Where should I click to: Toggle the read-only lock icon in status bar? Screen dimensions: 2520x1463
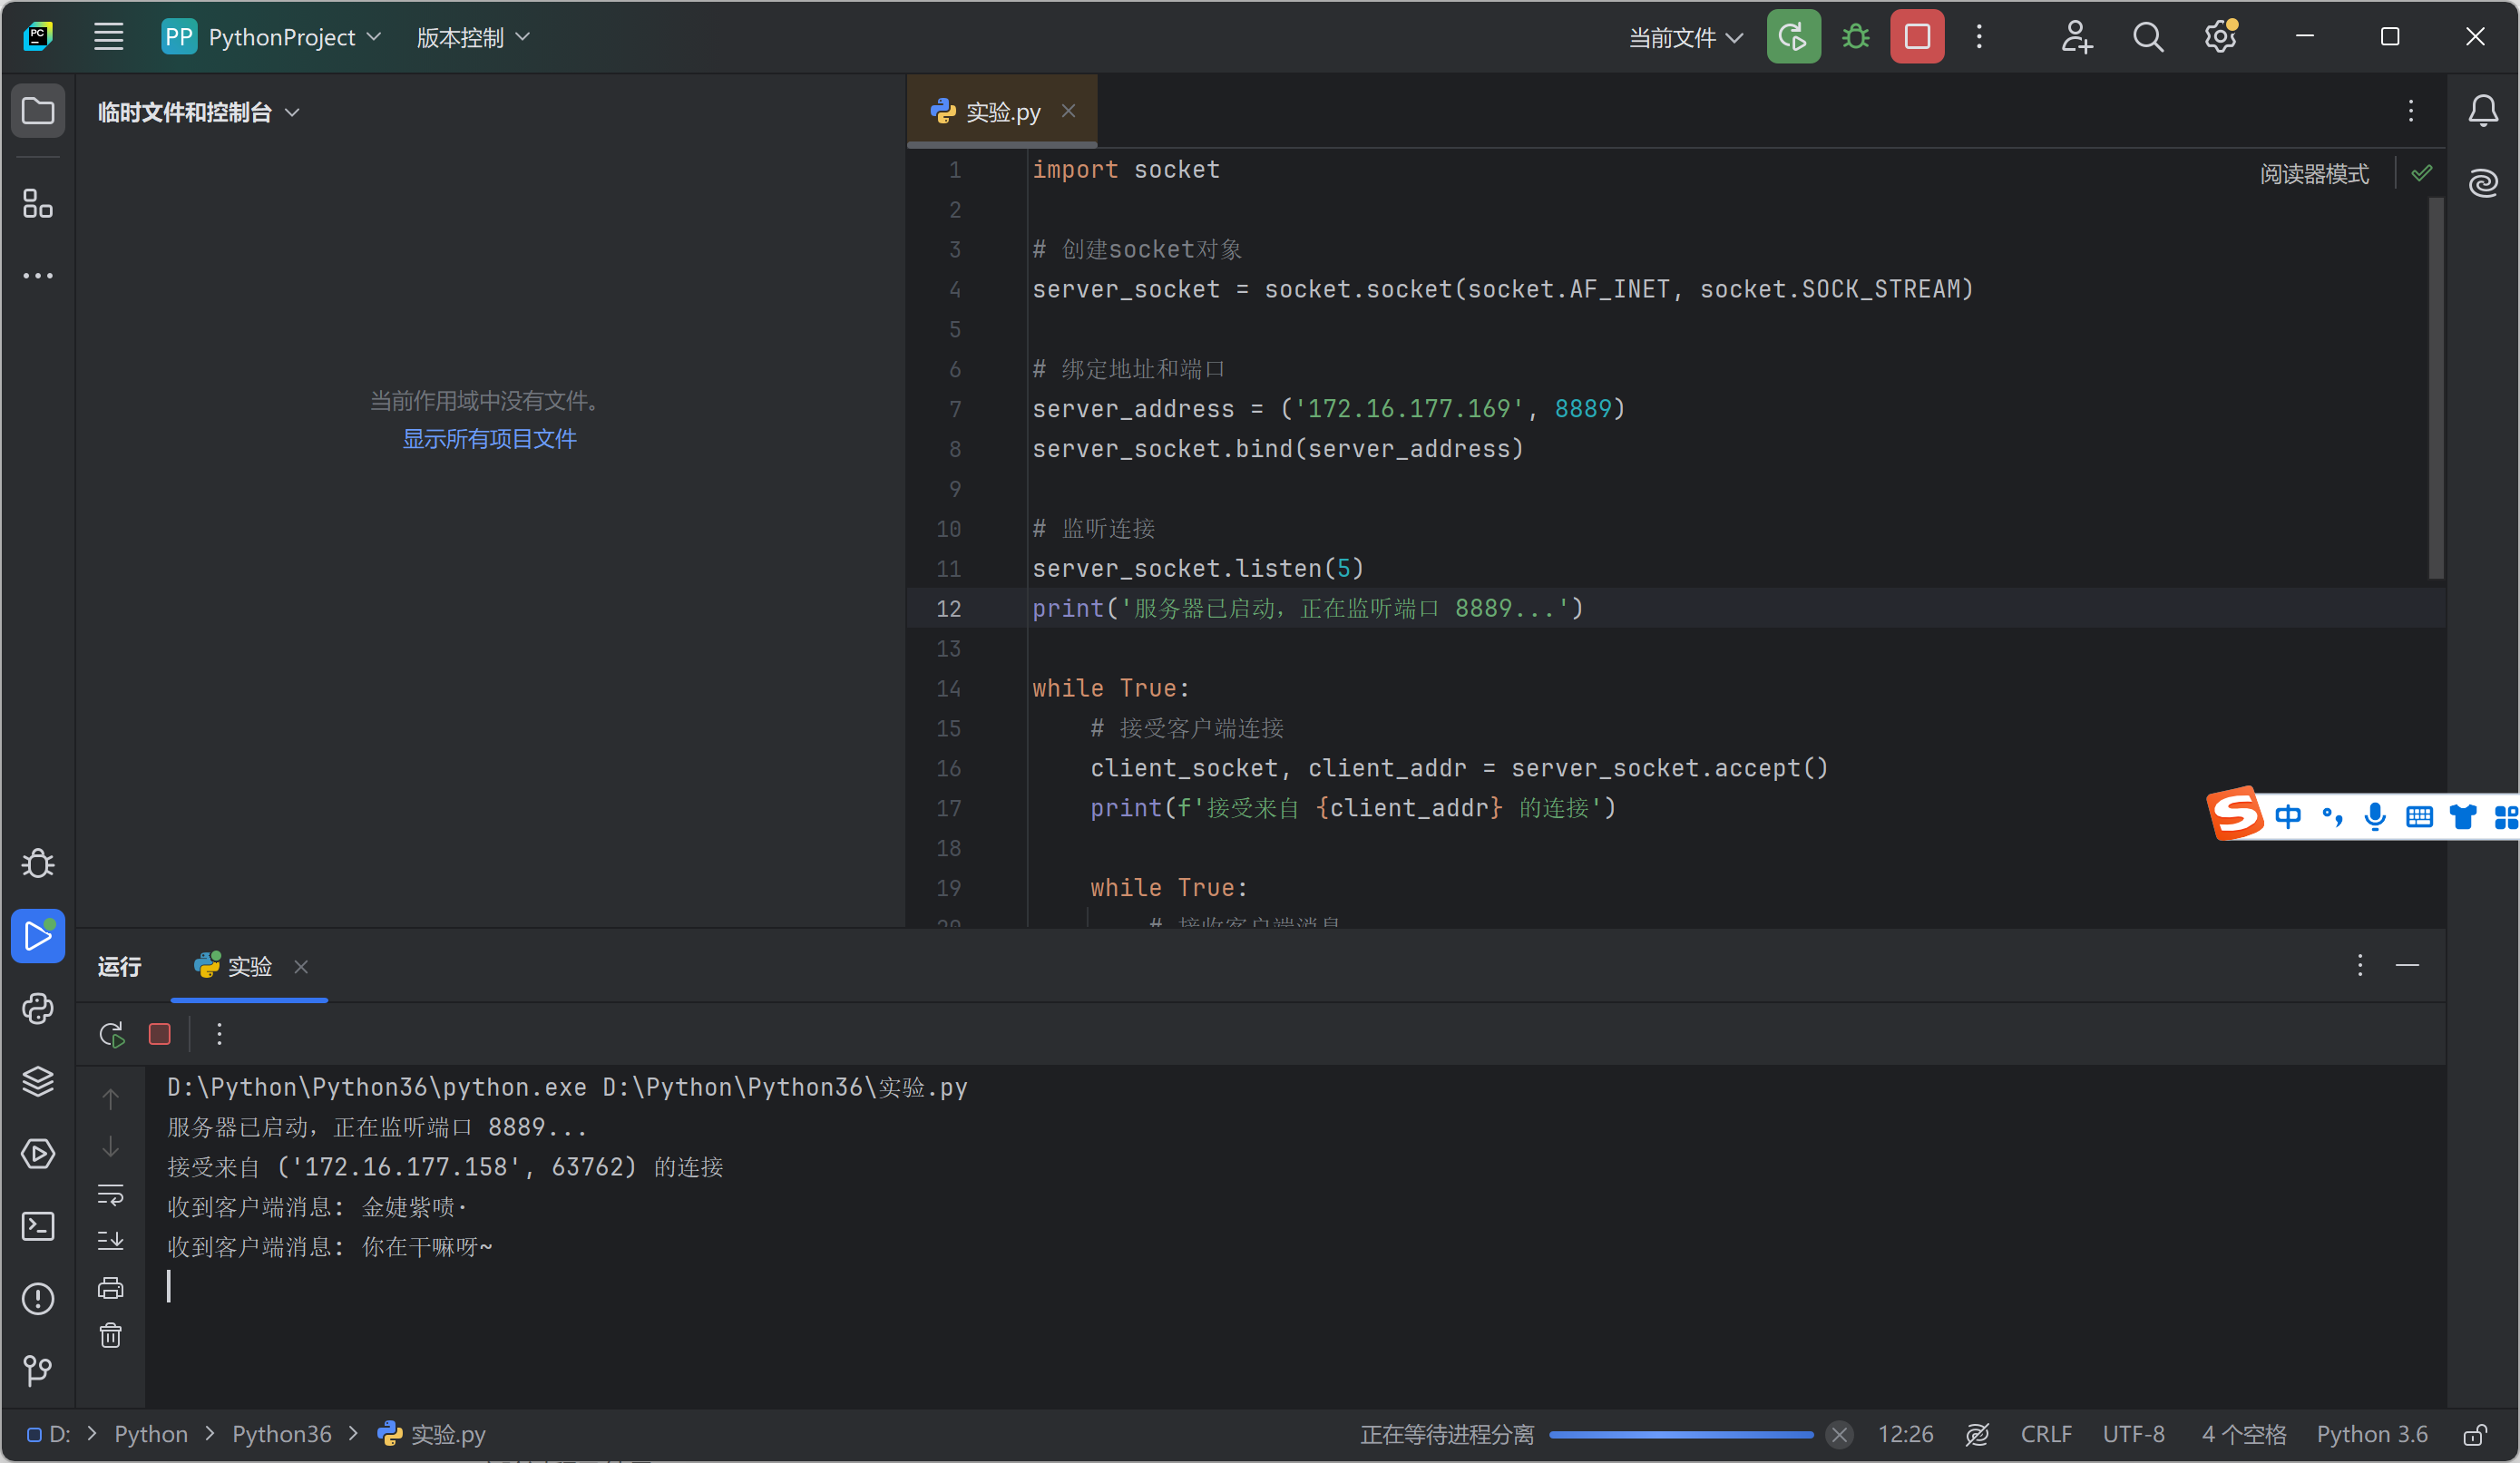(2474, 1435)
